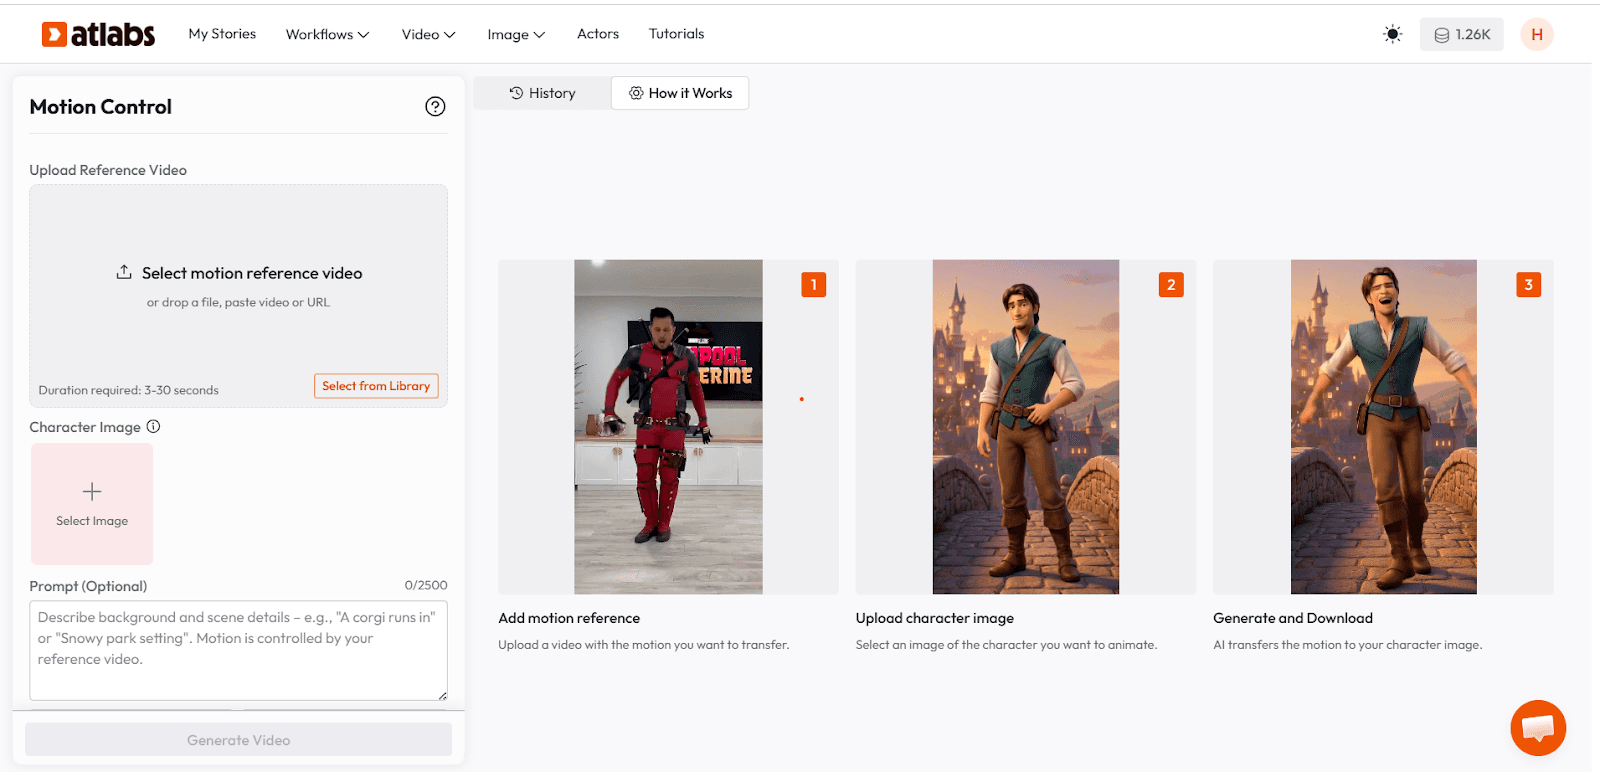This screenshot has width=1600, height=772.
Task: Click Select from Library button
Action: (x=376, y=386)
